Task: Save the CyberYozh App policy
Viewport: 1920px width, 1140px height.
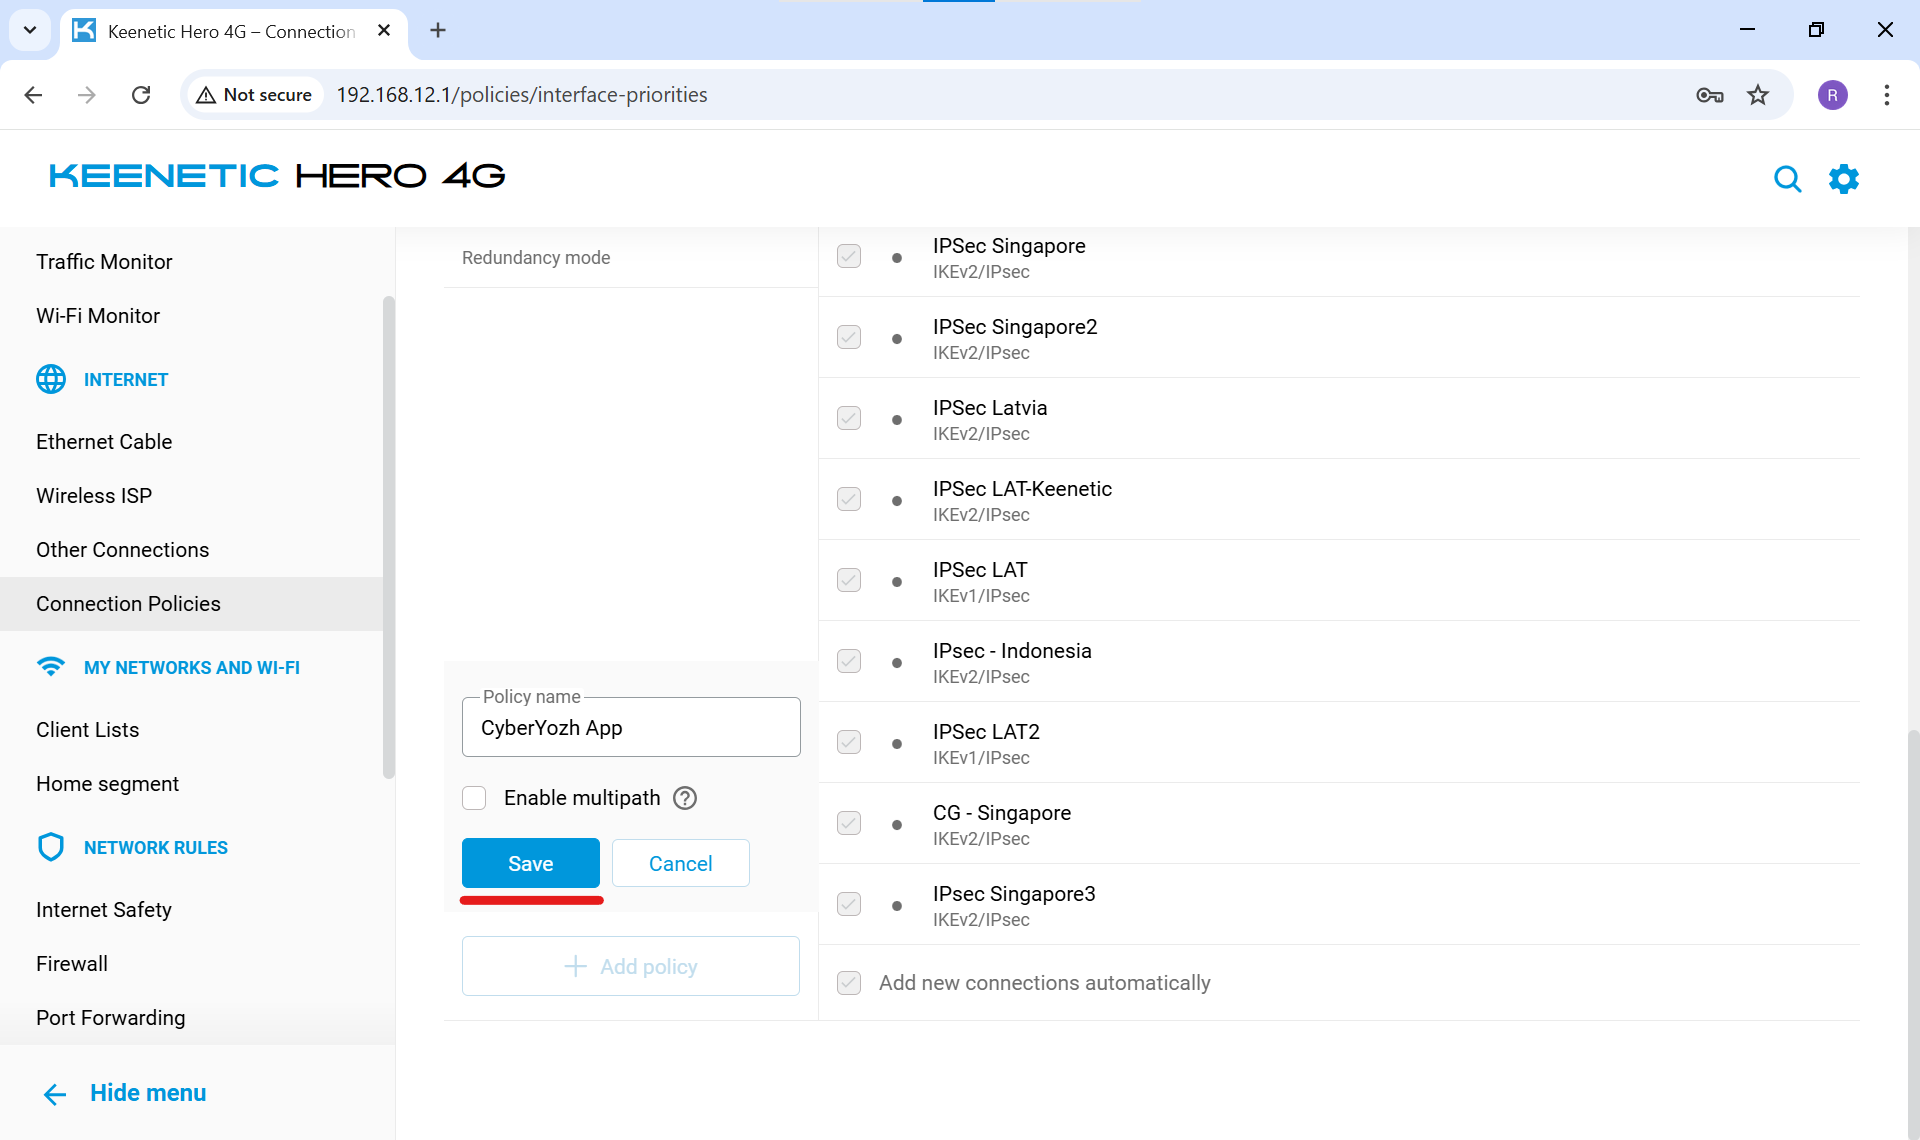Action: tap(530, 863)
